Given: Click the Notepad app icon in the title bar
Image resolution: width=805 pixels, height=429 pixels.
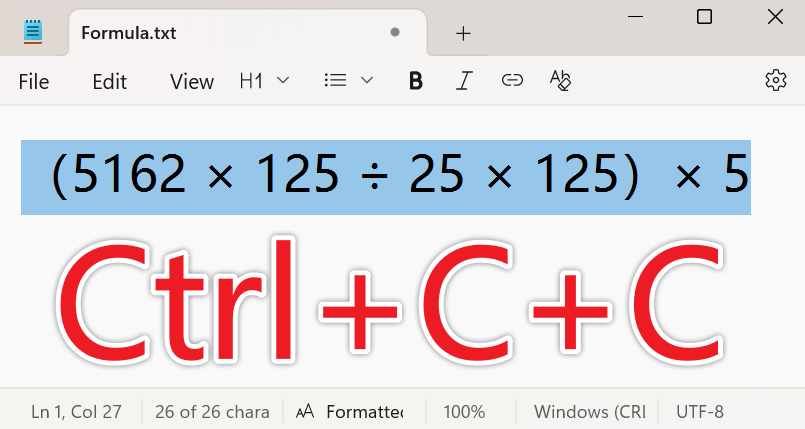Looking at the screenshot, I should point(33,32).
